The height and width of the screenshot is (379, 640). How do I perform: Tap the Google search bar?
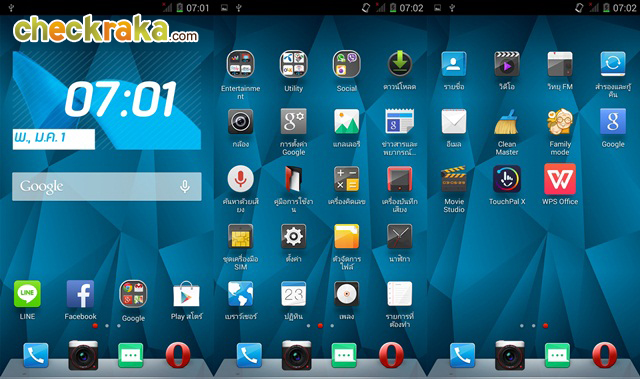click(107, 186)
